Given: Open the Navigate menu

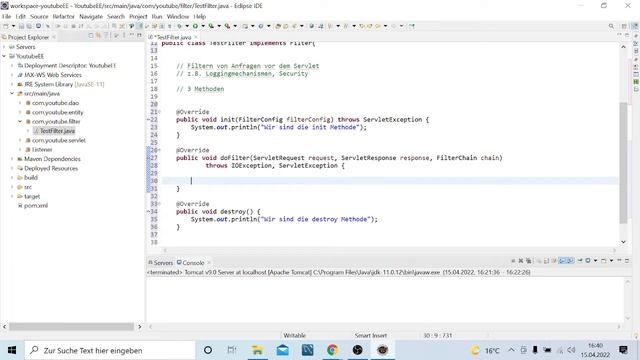Looking at the screenshot, I should (x=91, y=16).
